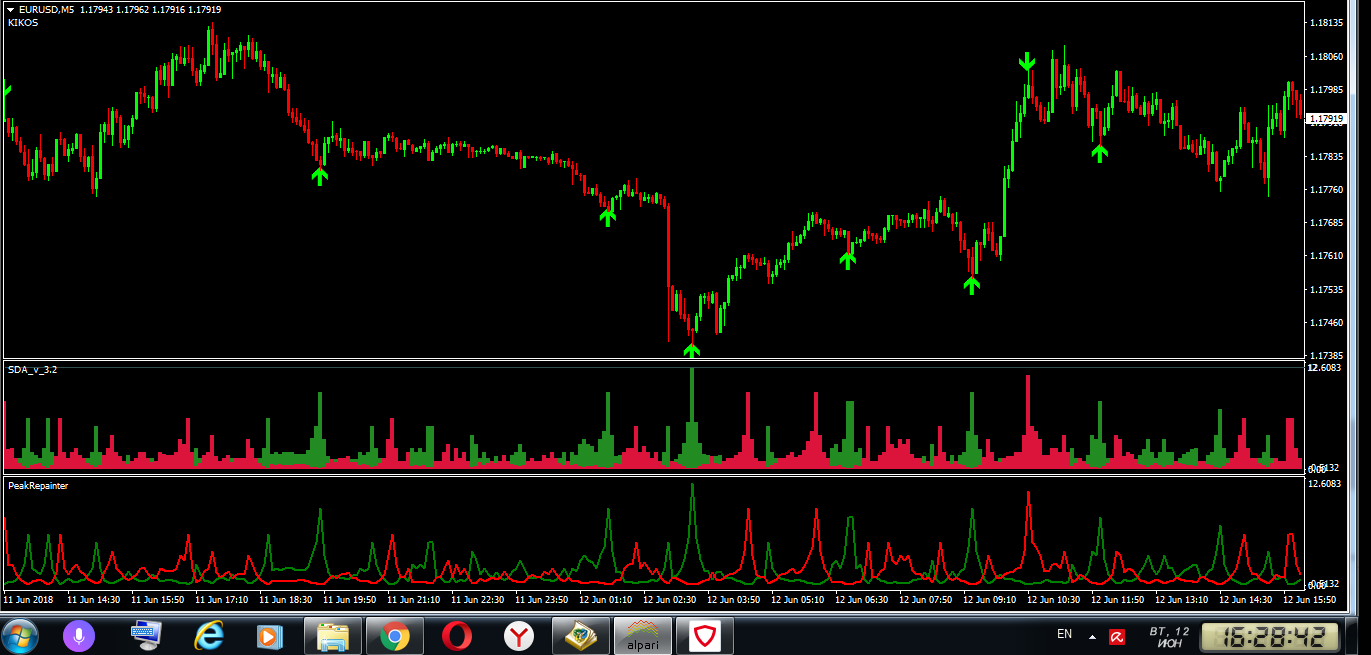Screen dimensions: 1371x655
Task: Open Internet Explorer from the taskbar
Action: (209, 635)
